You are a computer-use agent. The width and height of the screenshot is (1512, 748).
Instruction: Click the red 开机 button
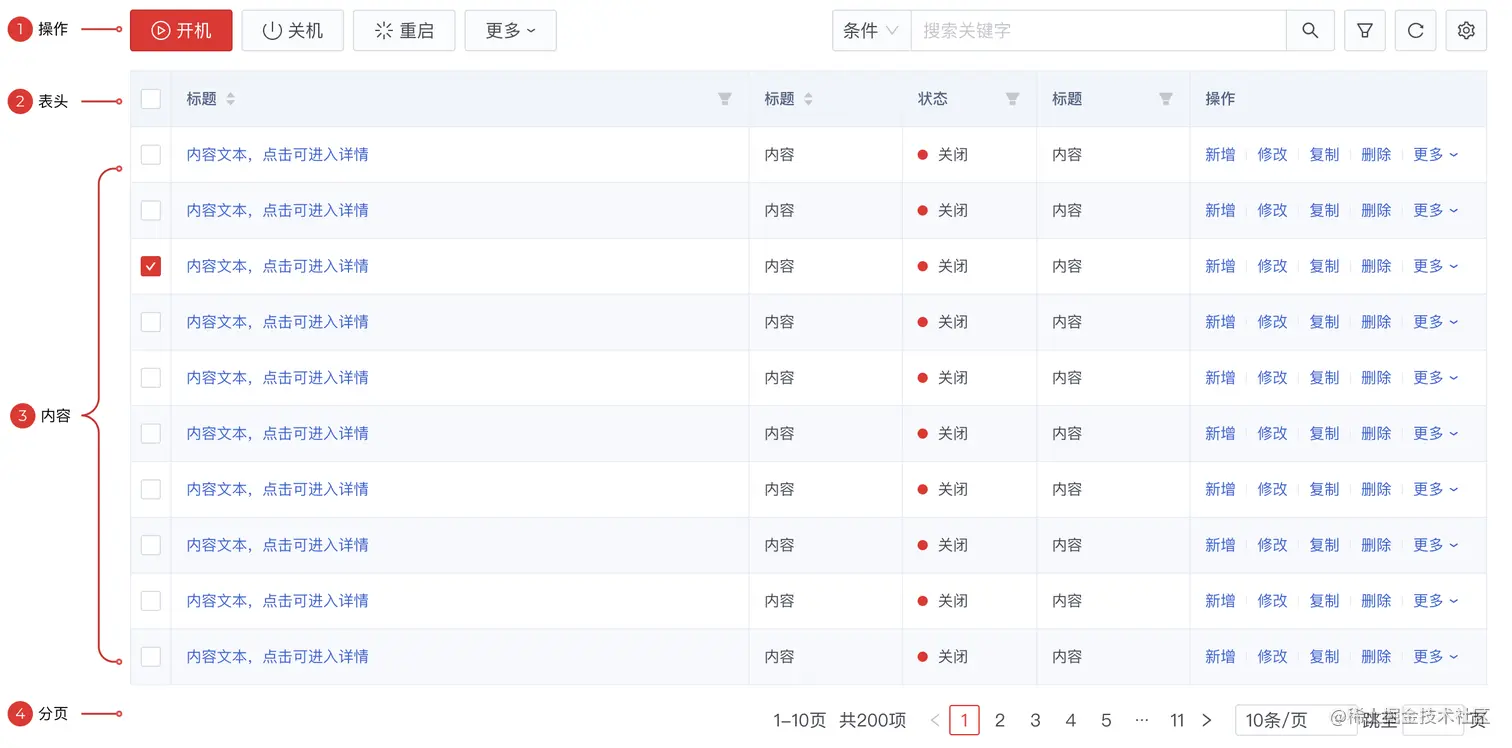(x=181, y=31)
